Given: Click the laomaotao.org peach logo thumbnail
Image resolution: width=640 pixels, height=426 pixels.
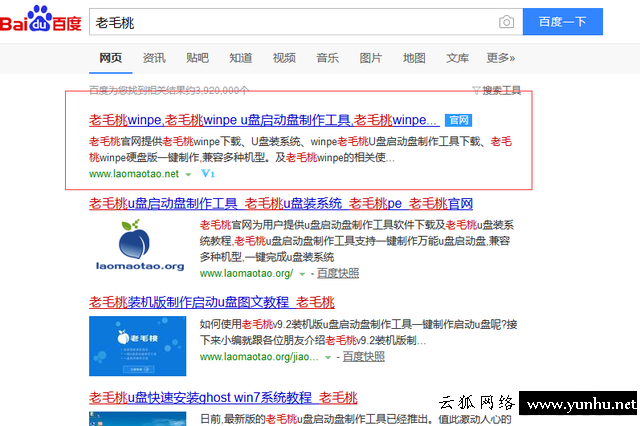Looking at the screenshot, I should pos(140,245).
